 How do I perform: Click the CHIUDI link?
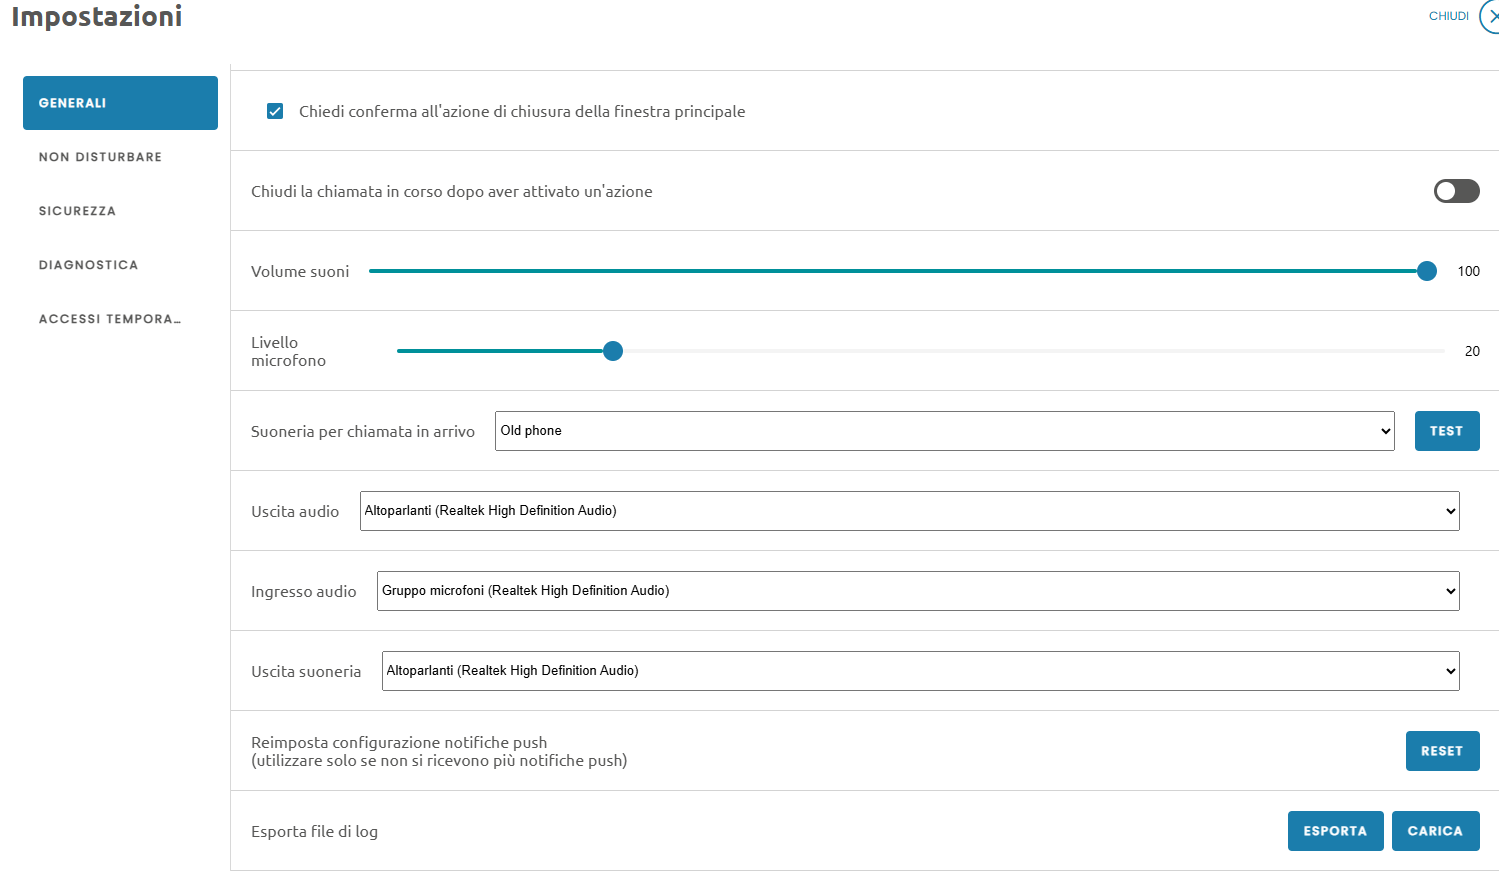1448,16
